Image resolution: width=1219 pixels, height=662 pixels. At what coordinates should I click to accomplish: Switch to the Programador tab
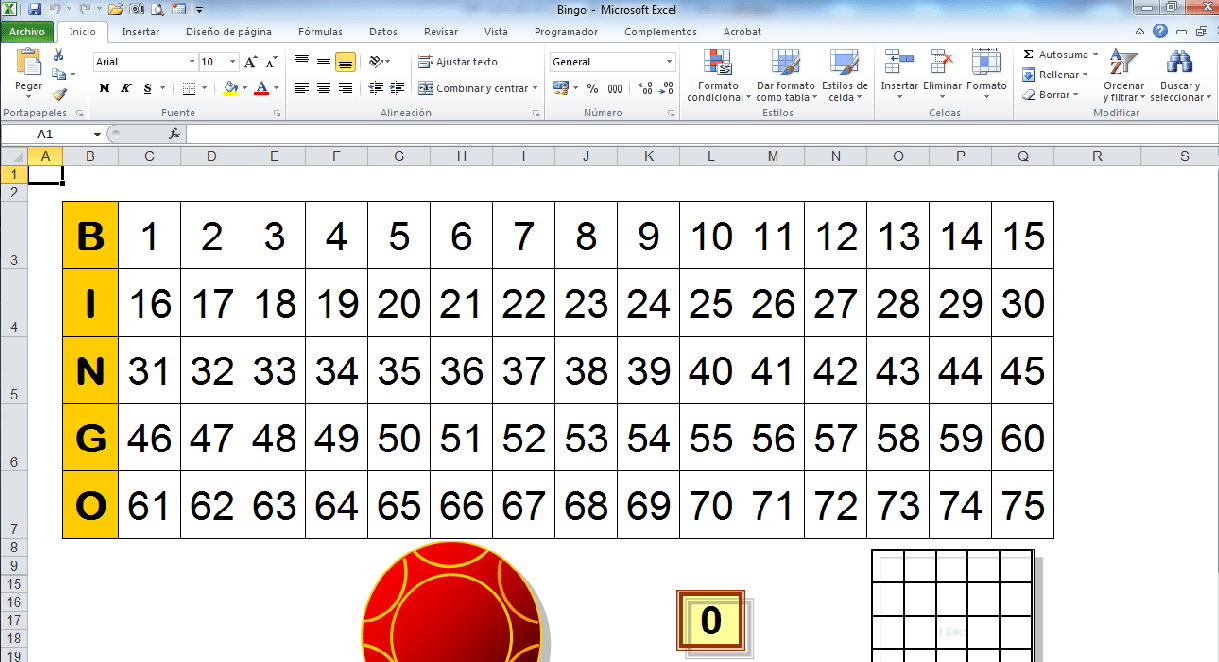click(566, 31)
